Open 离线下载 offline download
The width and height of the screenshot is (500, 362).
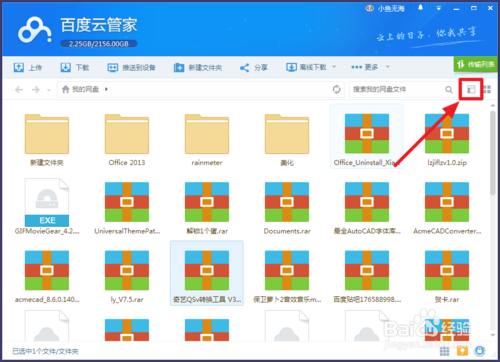point(306,67)
